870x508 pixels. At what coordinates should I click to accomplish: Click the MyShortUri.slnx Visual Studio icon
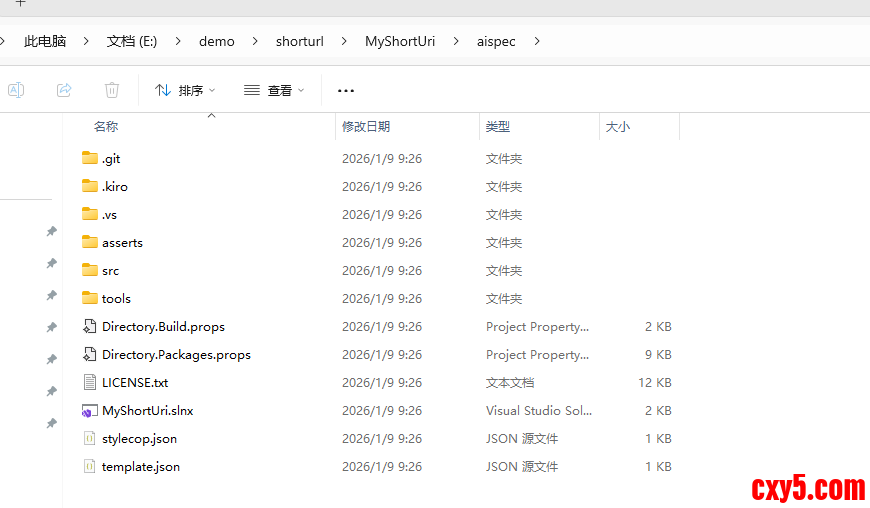[x=90, y=411]
